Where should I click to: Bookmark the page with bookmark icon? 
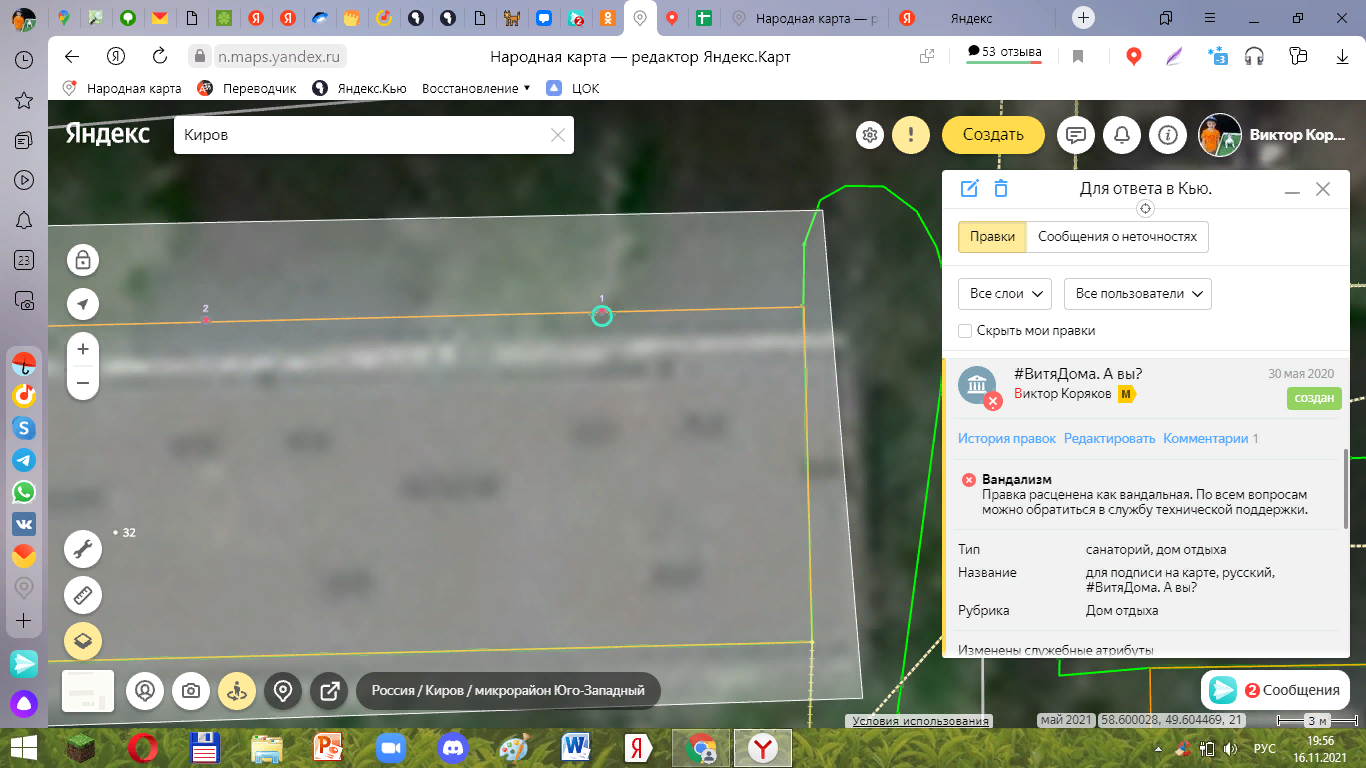pyautogui.click(x=1078, y=57)
